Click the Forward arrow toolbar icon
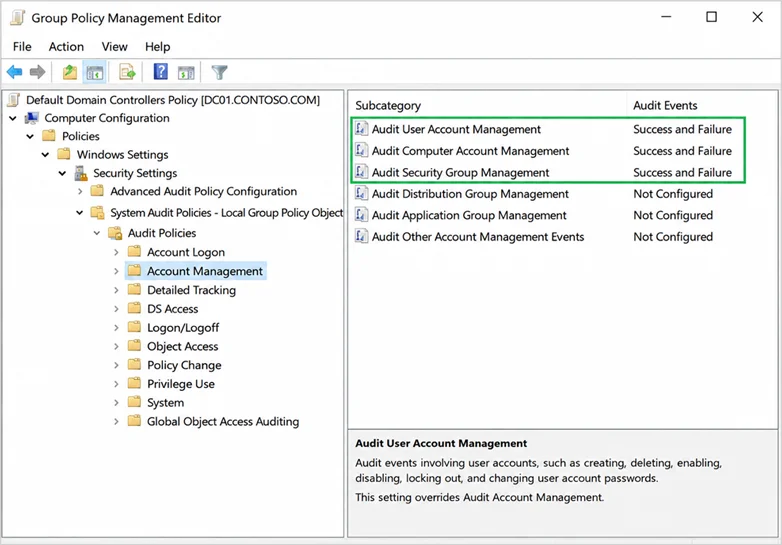 pos(37,72)
